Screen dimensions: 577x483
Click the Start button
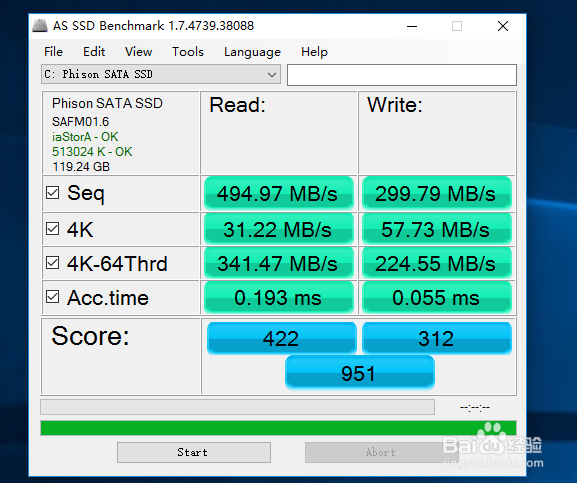click(194, 452)
